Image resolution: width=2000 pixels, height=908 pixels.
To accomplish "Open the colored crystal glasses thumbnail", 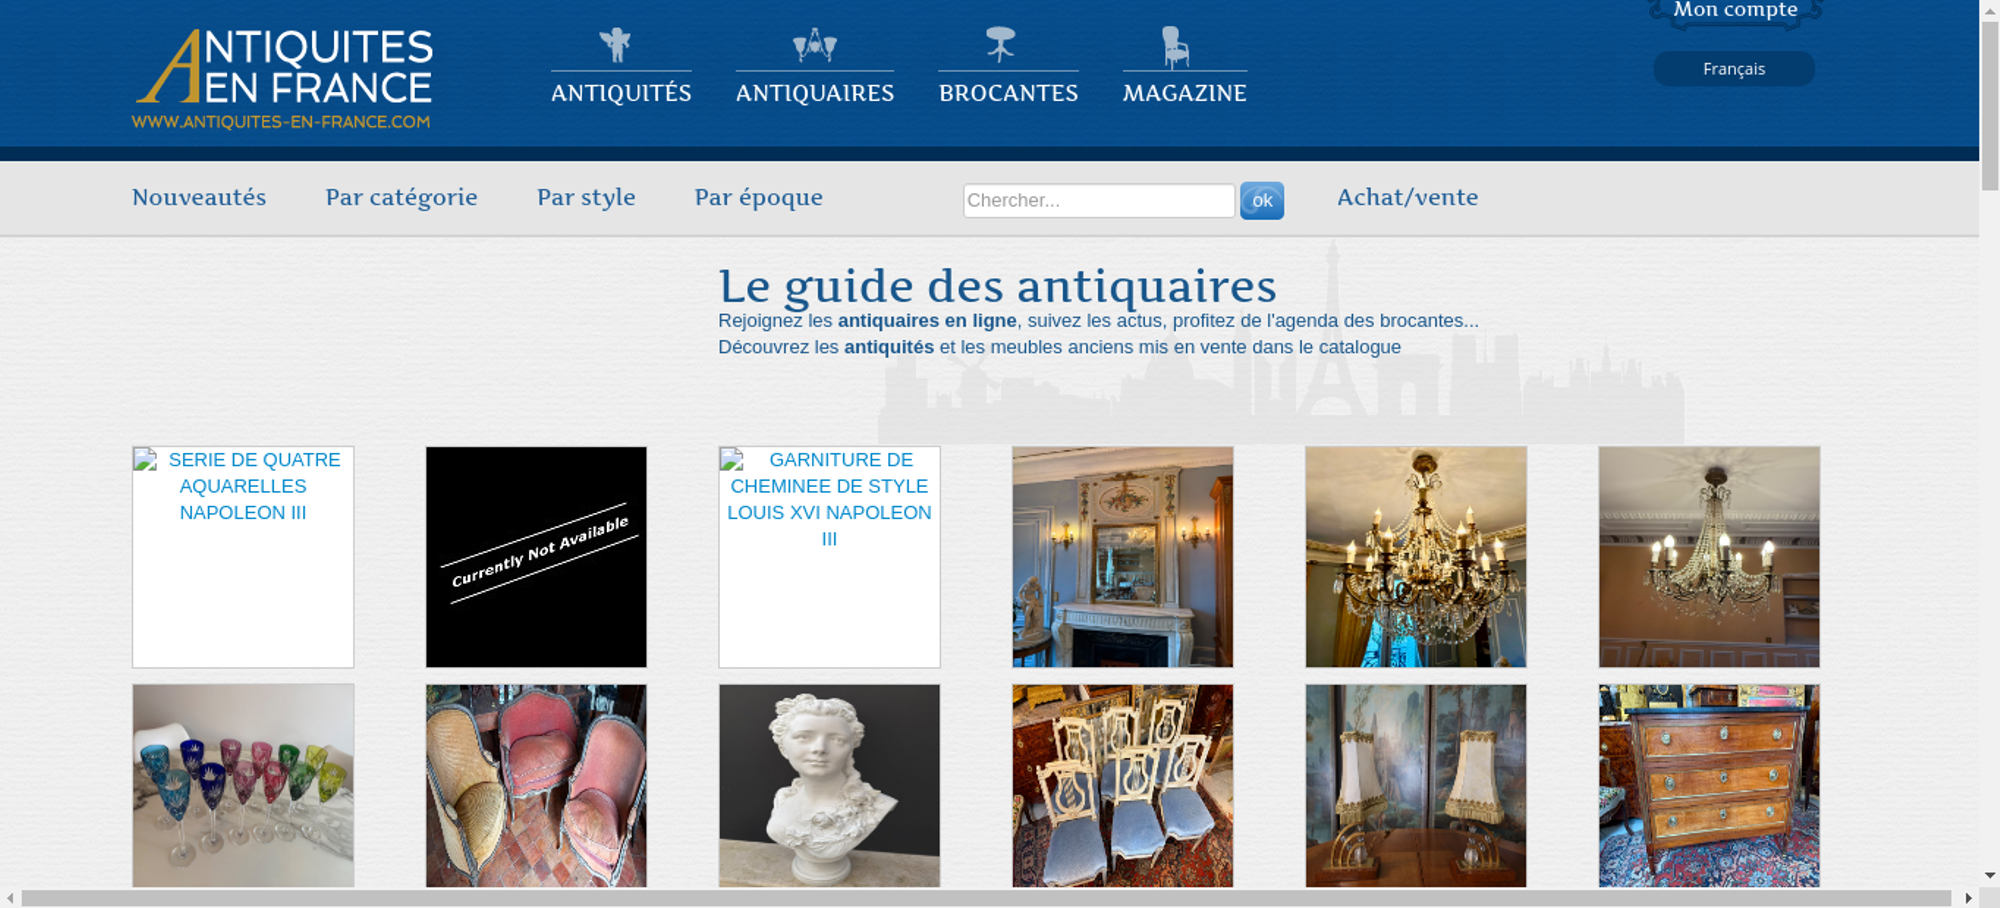I will tap(243, 785).
